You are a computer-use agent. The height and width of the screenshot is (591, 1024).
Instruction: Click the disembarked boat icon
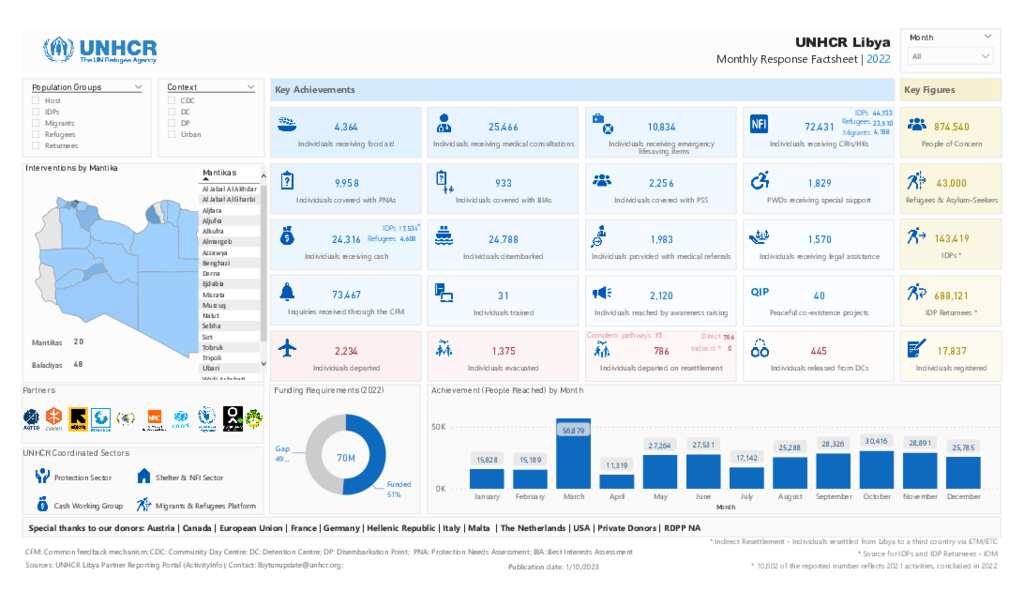pyautogui.click(x=444, y=235)
